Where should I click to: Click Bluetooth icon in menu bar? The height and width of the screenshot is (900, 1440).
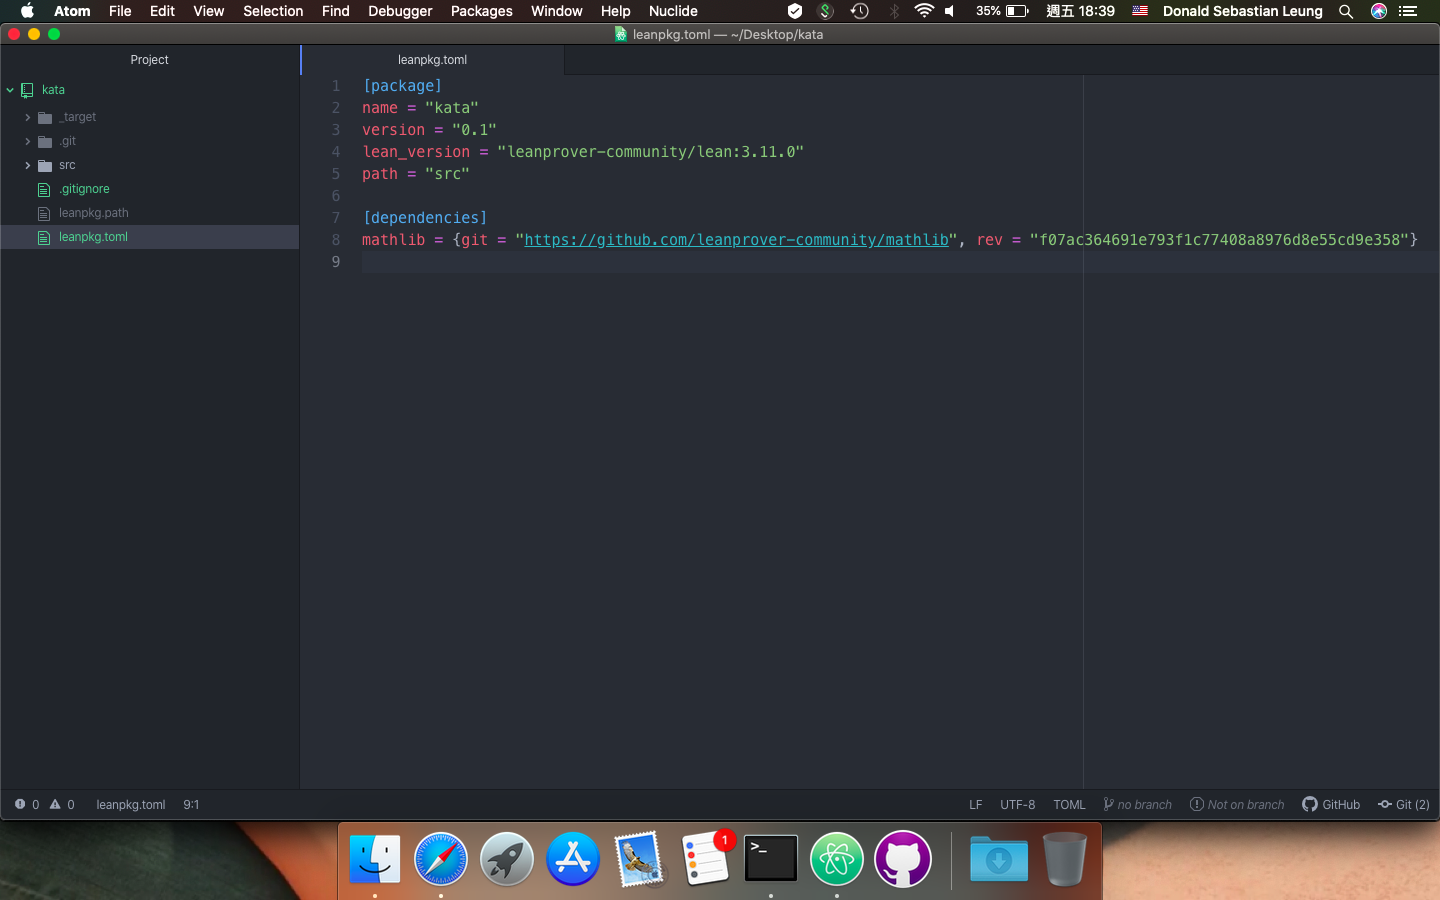coord(894,11)
